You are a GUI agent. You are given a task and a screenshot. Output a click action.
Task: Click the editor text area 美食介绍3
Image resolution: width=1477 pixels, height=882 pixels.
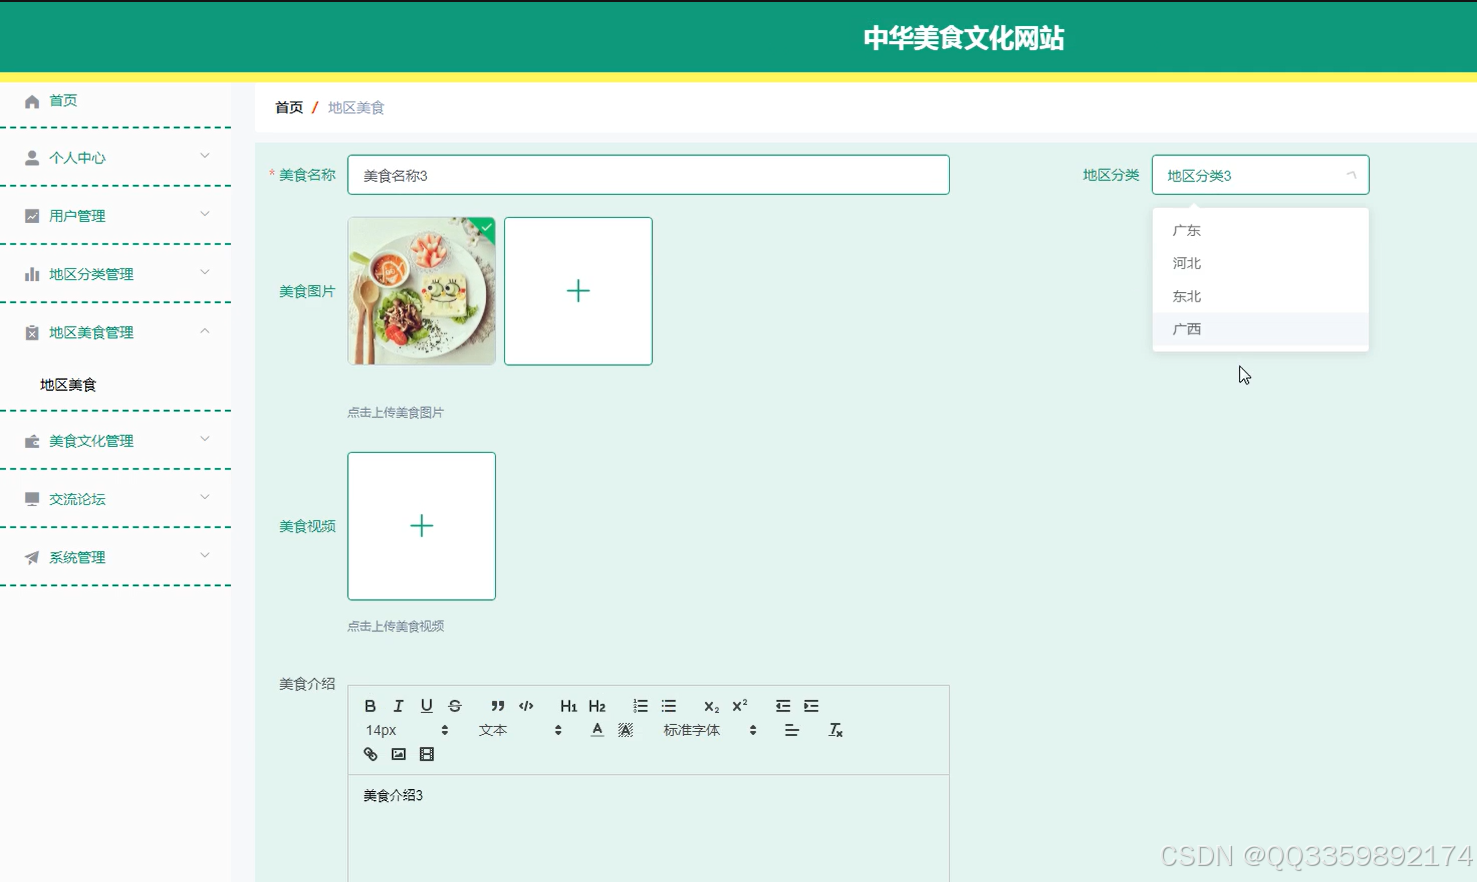click(649, 828)
